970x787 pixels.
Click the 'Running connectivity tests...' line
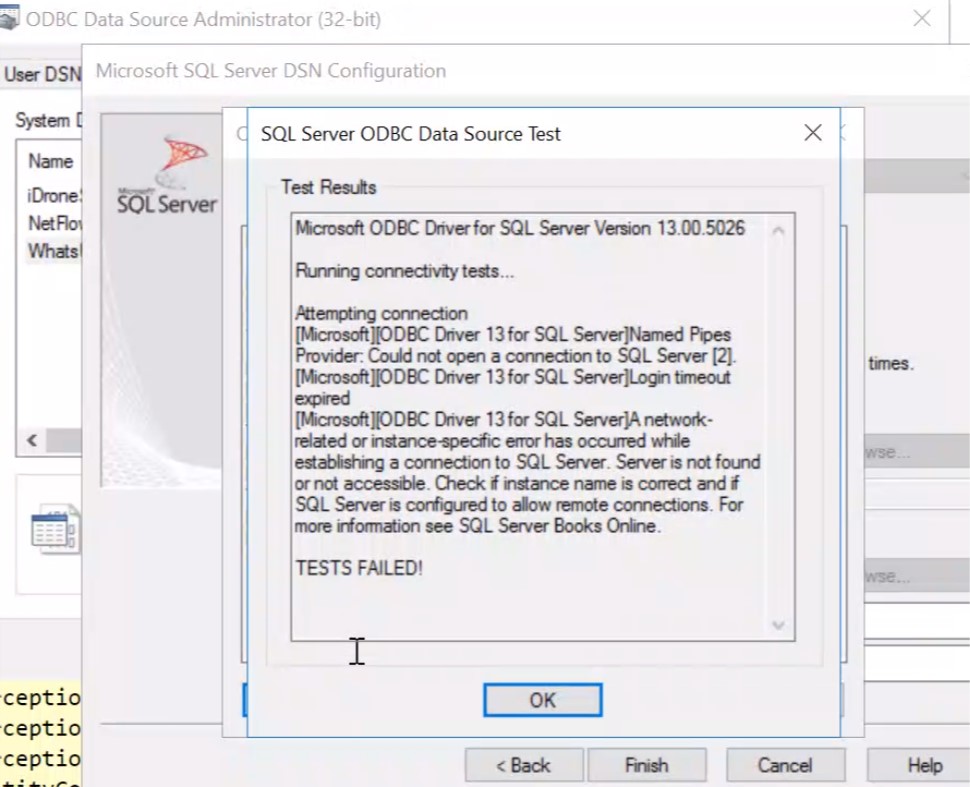[405, 271]
